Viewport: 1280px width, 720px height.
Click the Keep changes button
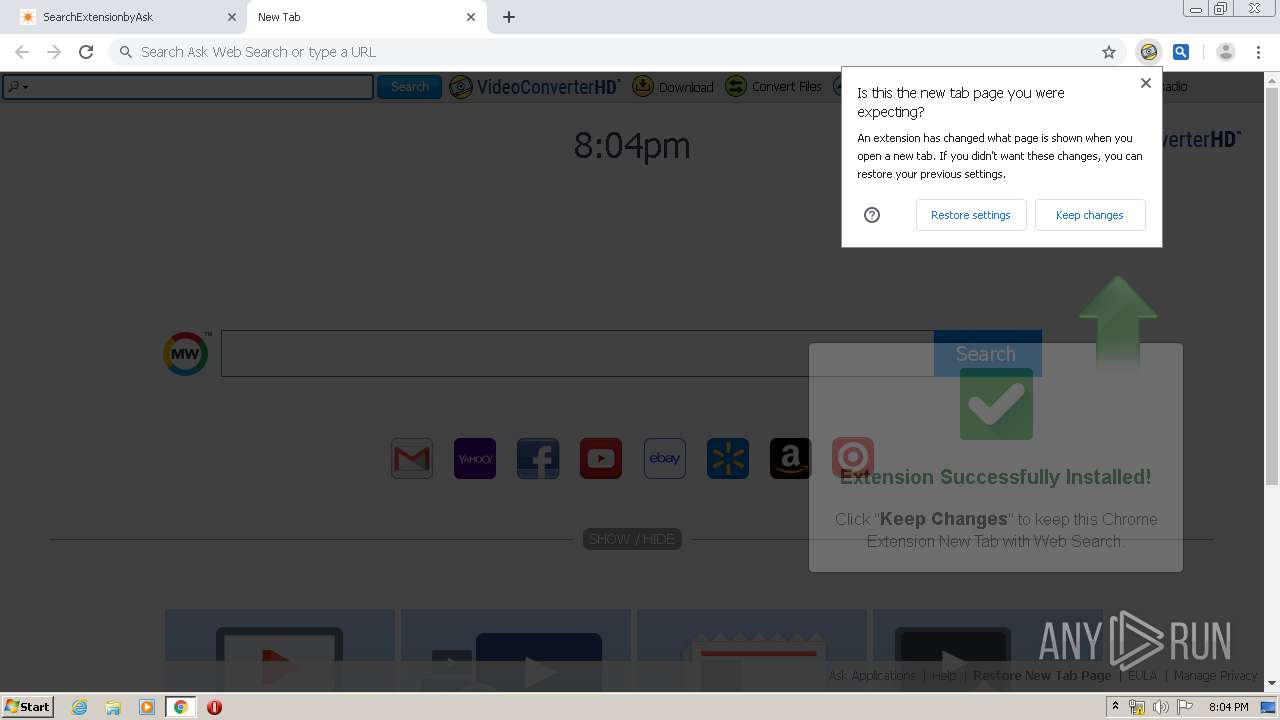click(1089, 215)
